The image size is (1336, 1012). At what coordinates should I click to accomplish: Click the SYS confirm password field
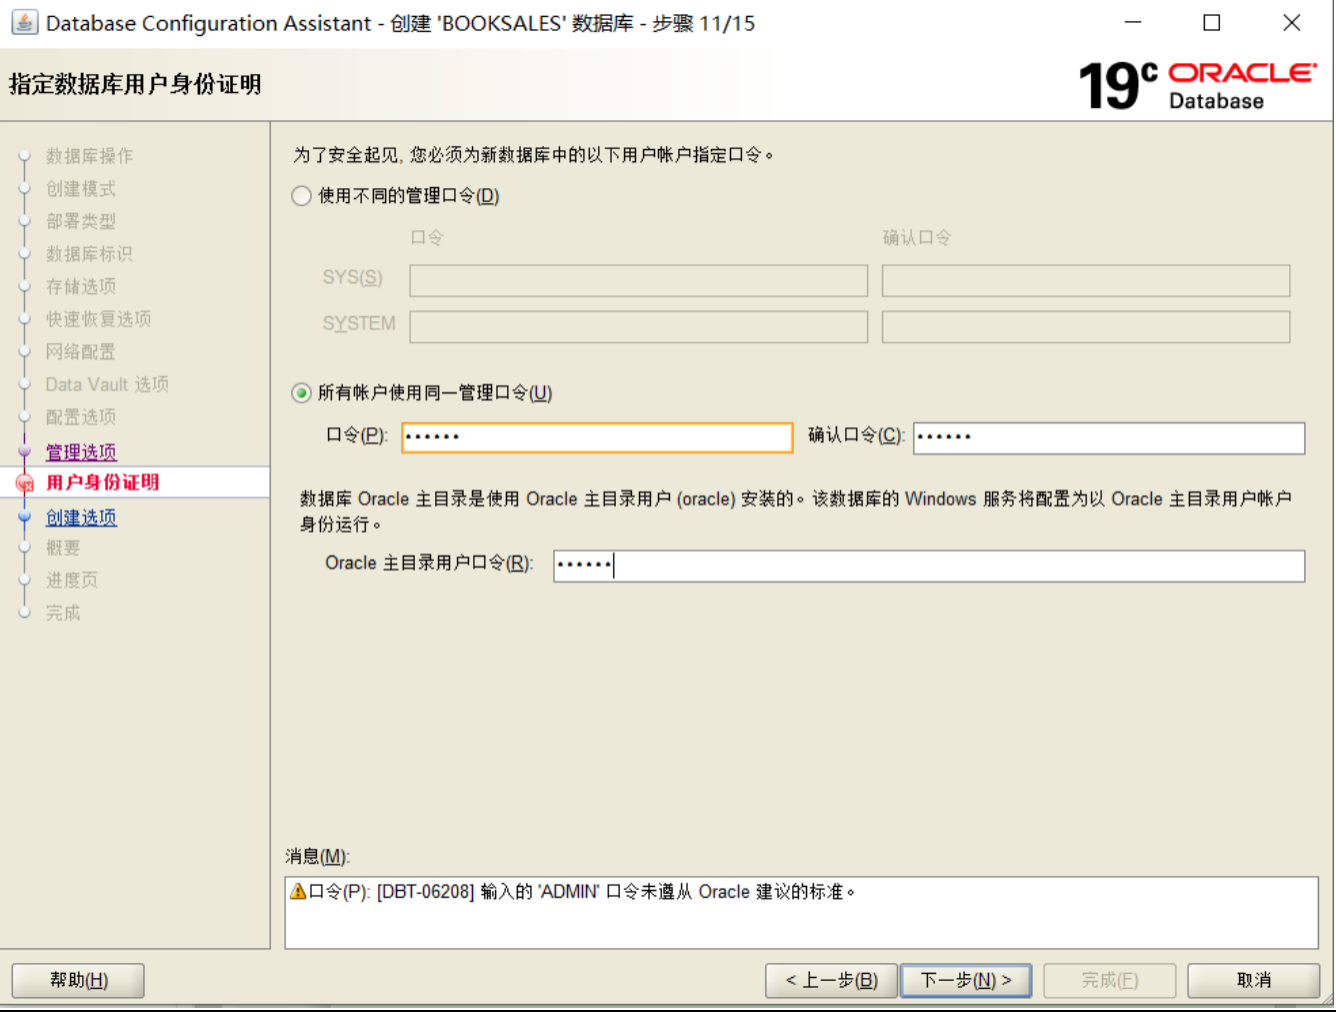point(1086,280)
